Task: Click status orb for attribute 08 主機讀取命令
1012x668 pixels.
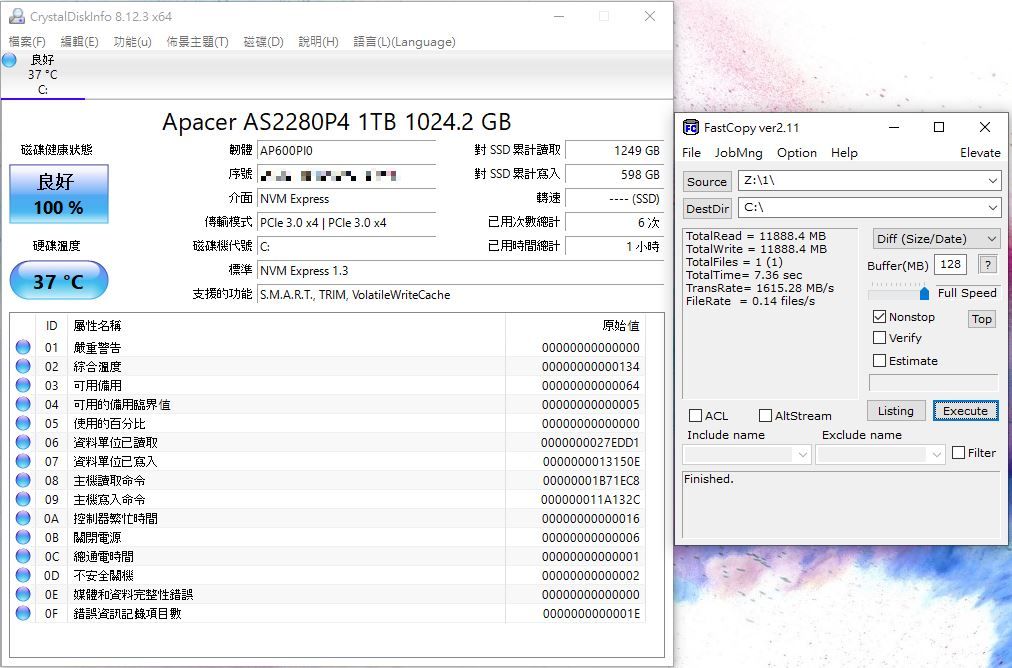Action: [23, 480]
